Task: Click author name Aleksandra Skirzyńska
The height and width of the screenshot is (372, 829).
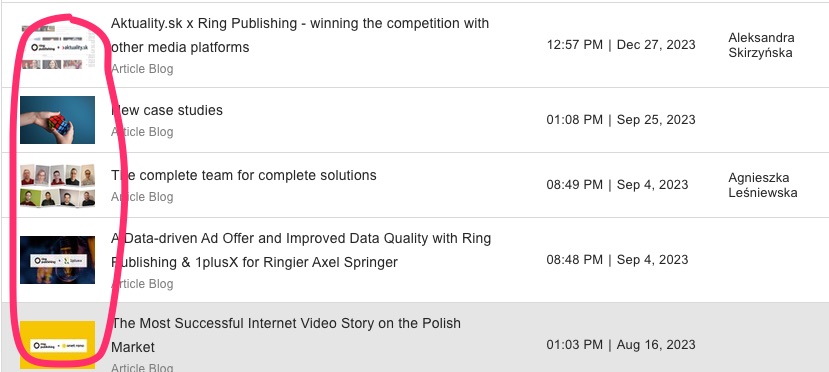Action: coord(761,45)
